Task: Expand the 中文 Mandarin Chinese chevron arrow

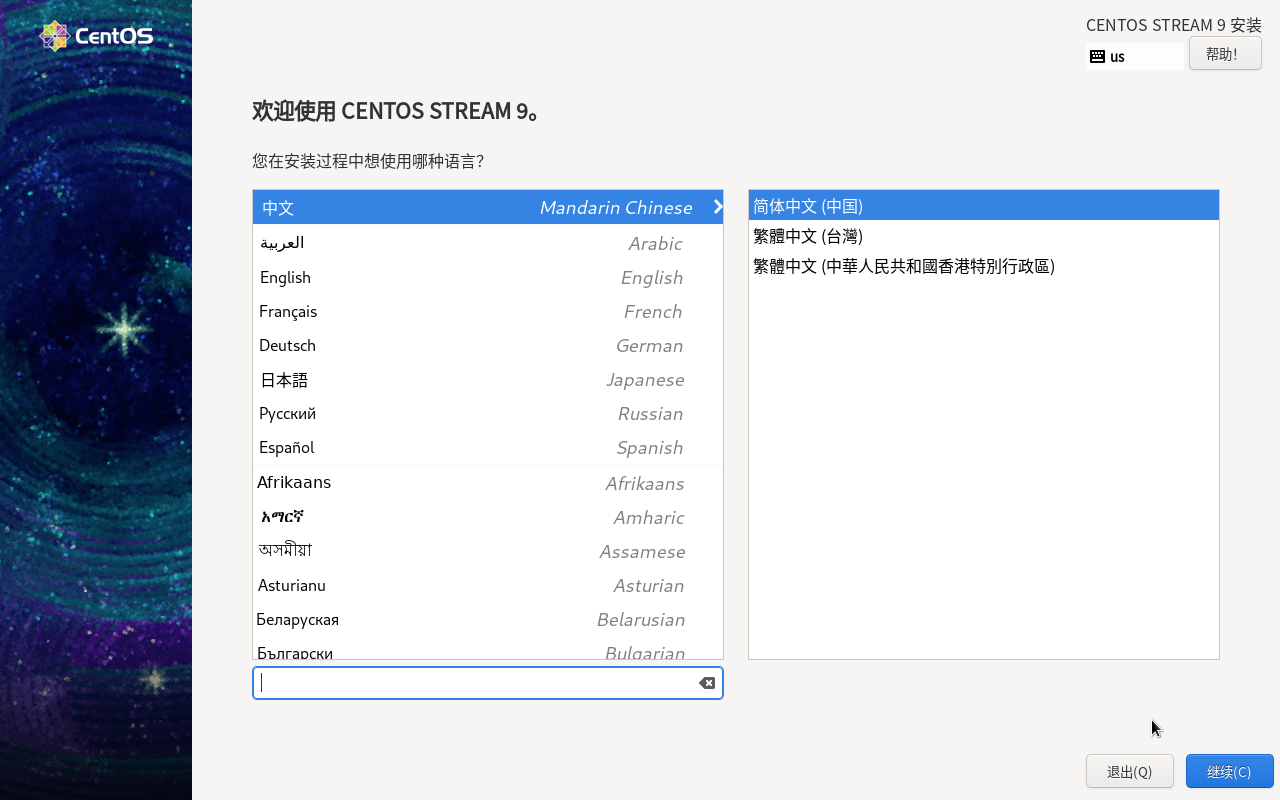Action: 717,207
